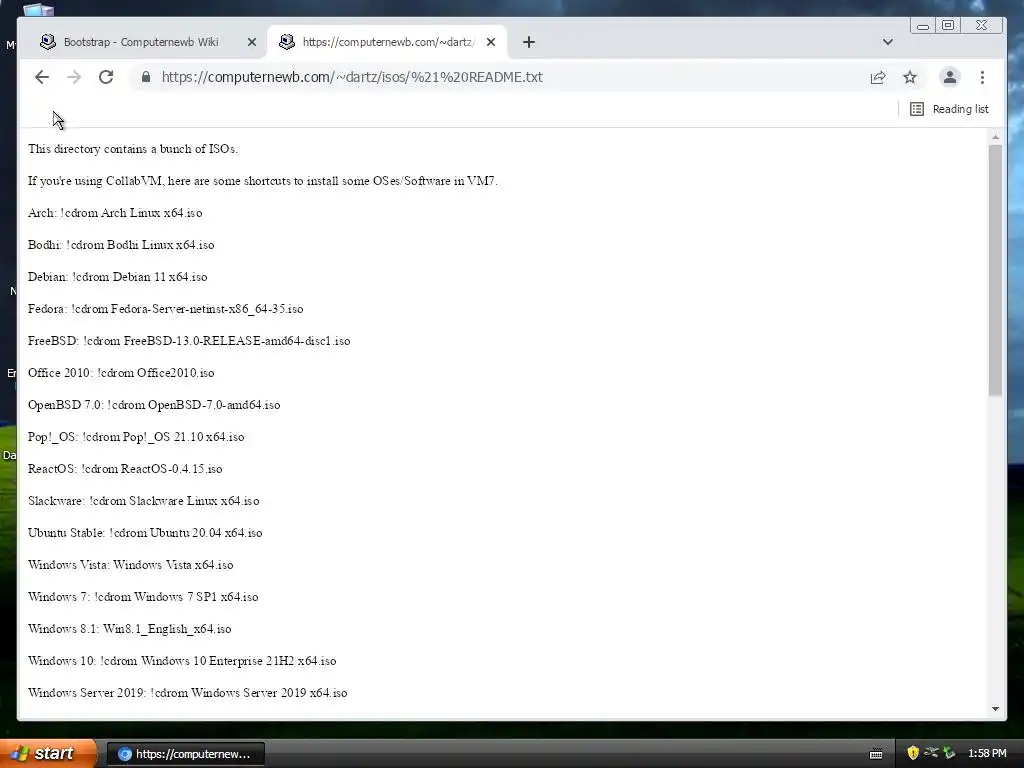This screenshot has width=1024, height=768.
Task: Click the Windows 7 SP1 x64.iso line
Action: (x=143, y=597)
